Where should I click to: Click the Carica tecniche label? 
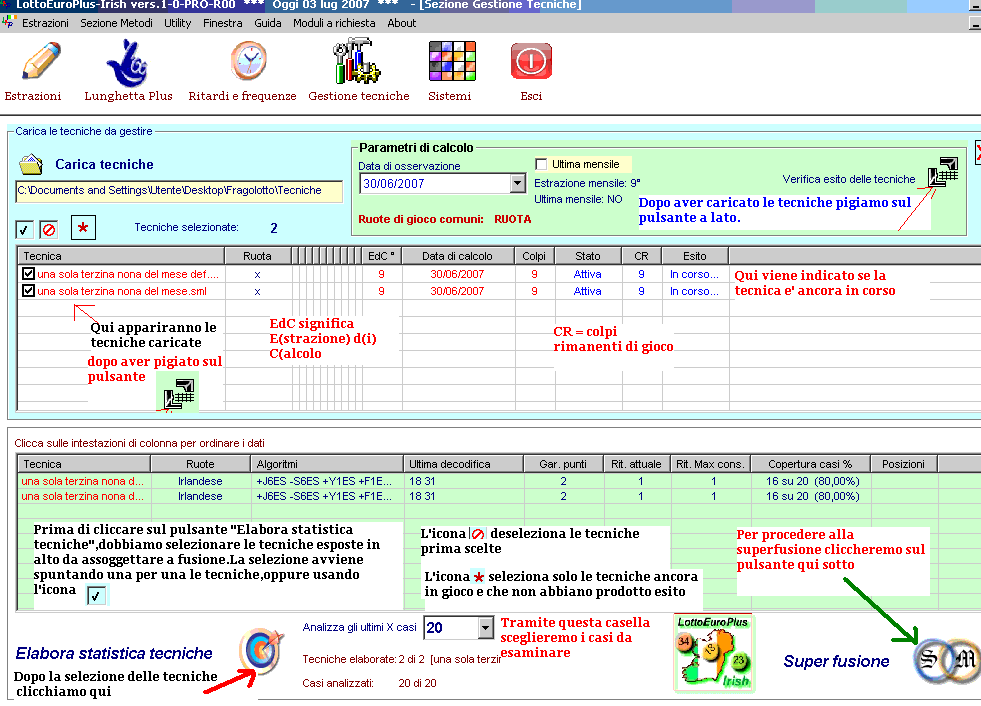coord(104,165)
